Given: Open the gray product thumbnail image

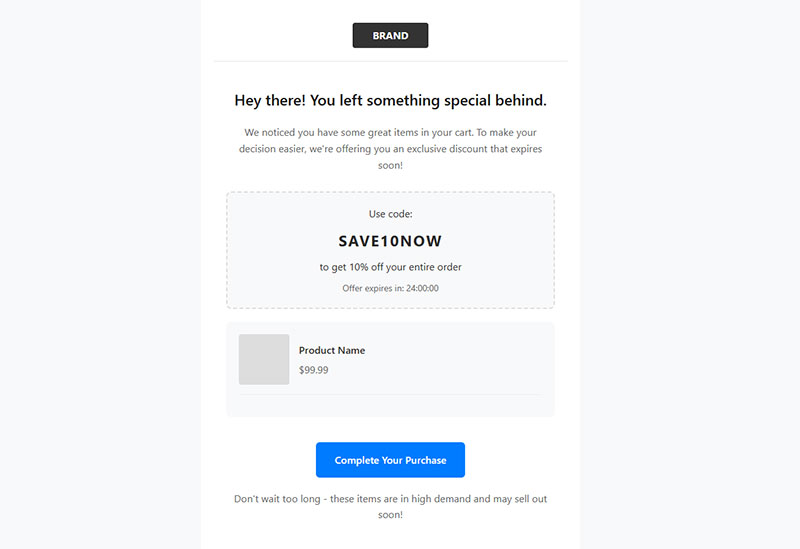Looking at the screenshot, I should (x=264, y=359).
